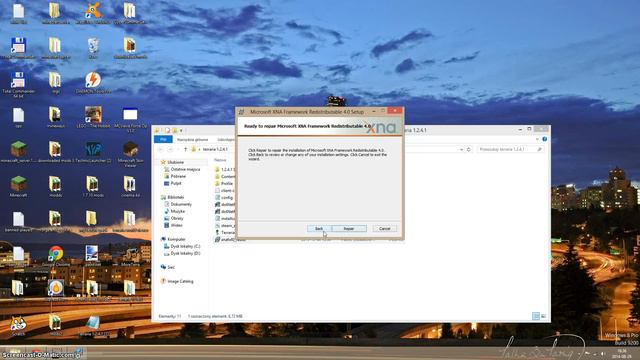Select Pobrane in Explorer sidebar

178,176
